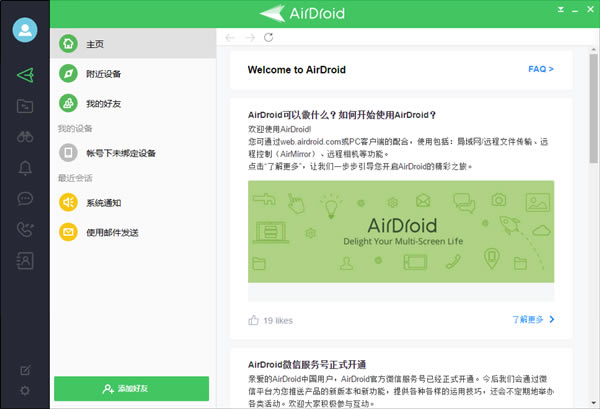Click the title bar dropdown menu arrow
The width and height of the screenshot is (600, 409).
click(x=561, y=10)
